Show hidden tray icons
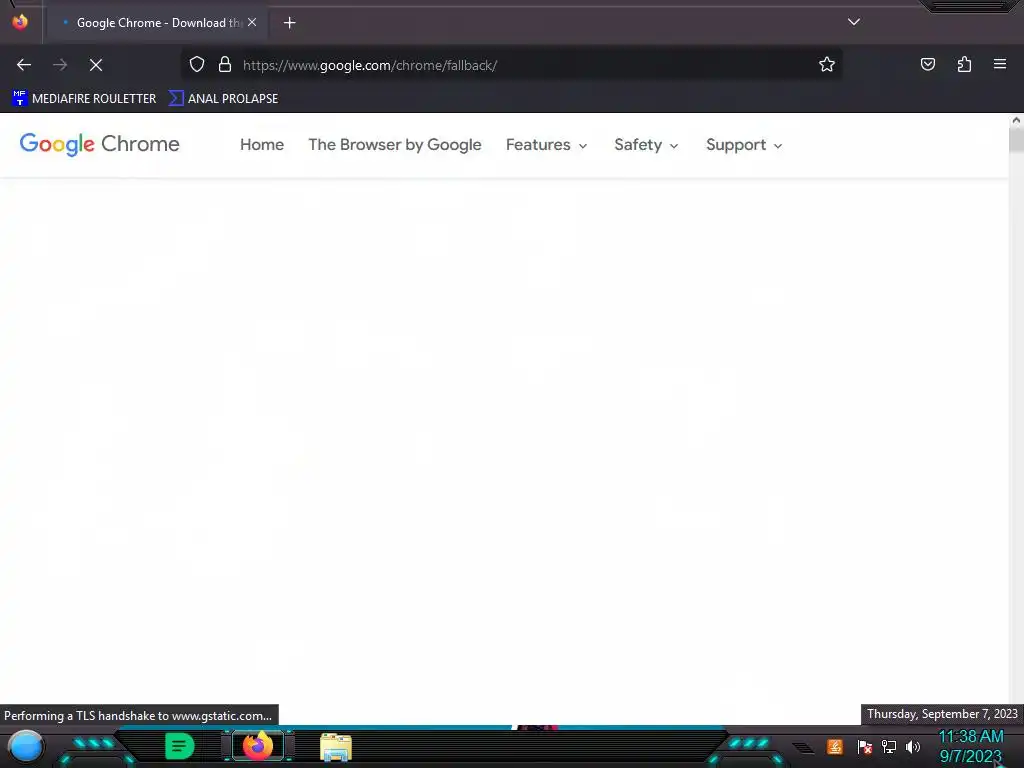 [x=804, y=748]
